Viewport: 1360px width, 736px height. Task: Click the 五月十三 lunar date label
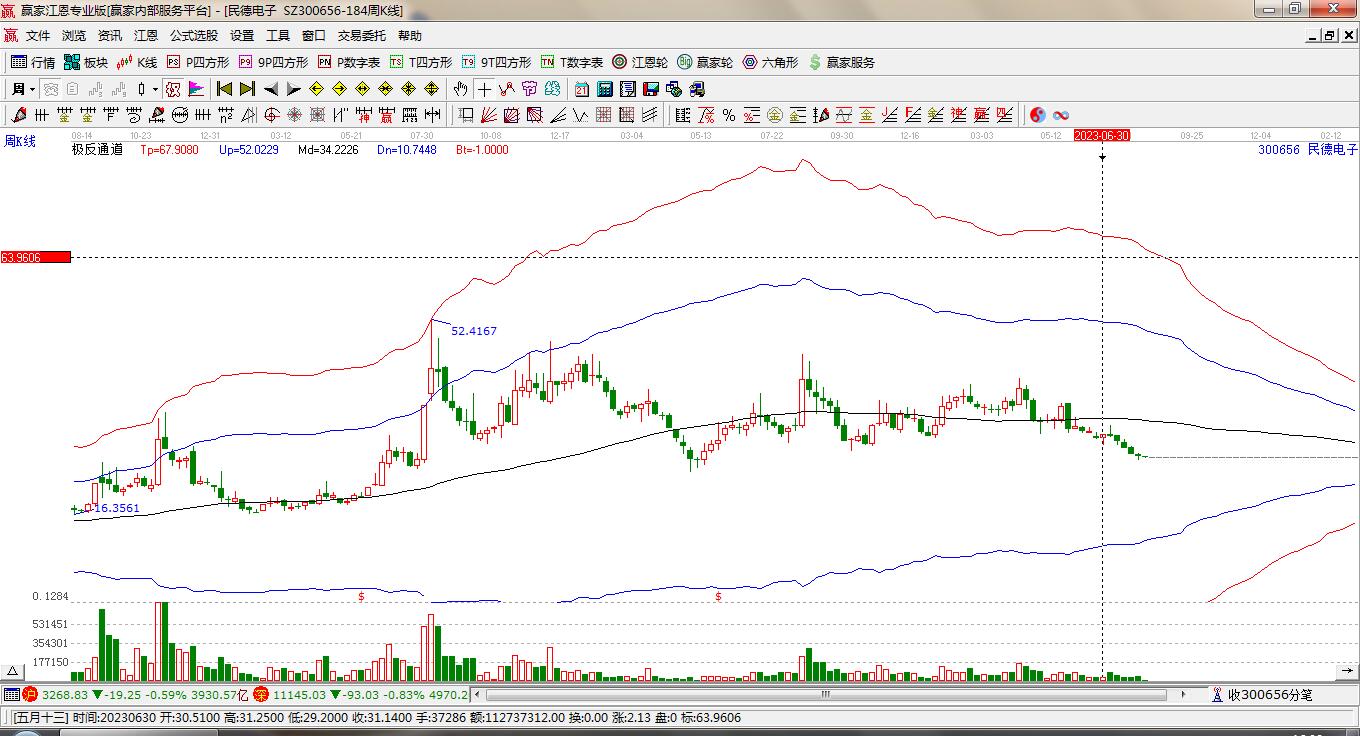[x=39, y=717]
